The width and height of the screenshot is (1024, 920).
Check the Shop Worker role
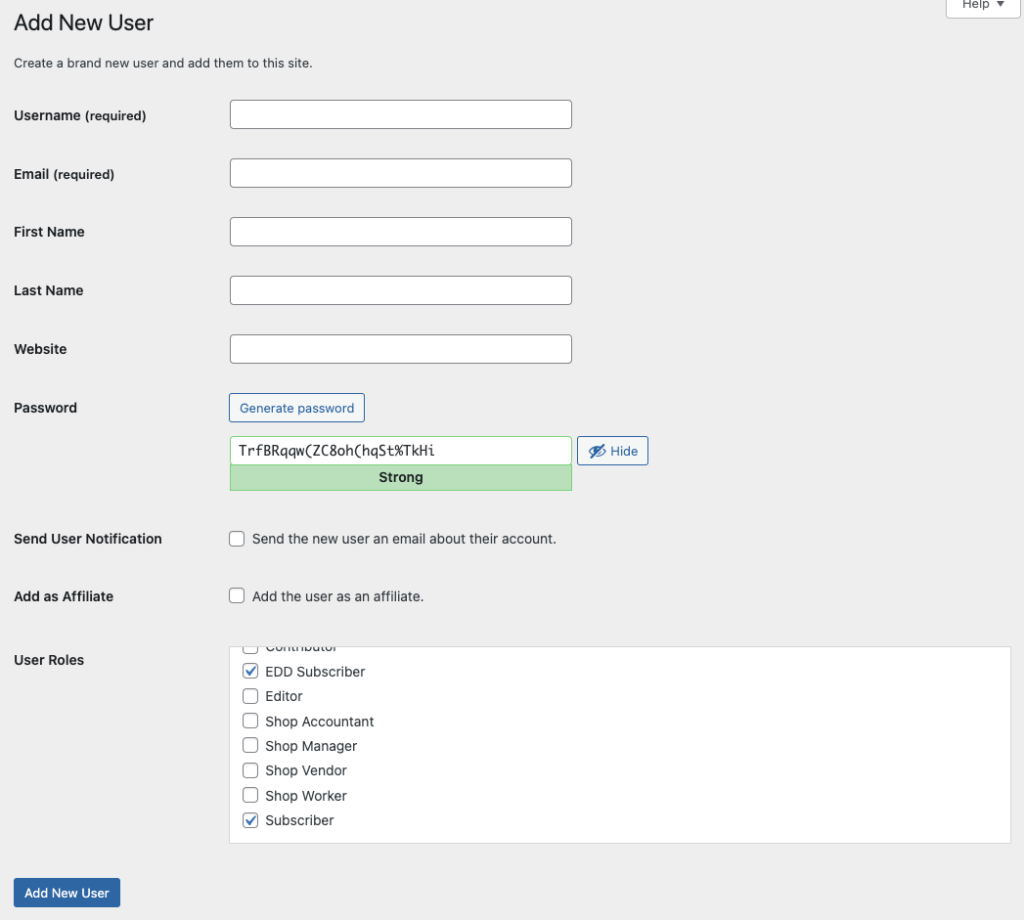point(251,796)
